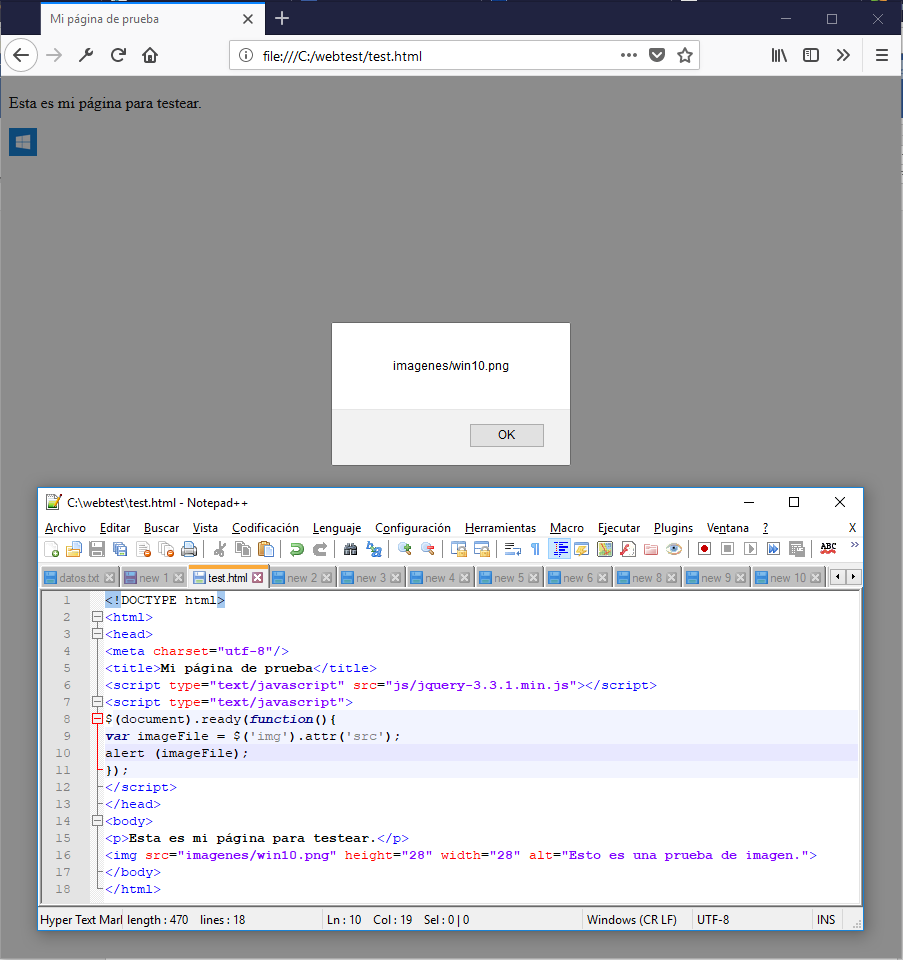Expand hidden Notepad++ toolbar chevron
The height and width of the screenshot is (960, 903).
[855, 544]
